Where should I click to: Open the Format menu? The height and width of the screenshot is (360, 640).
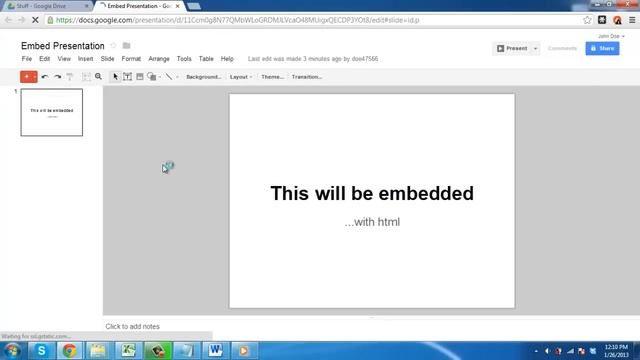131,59
